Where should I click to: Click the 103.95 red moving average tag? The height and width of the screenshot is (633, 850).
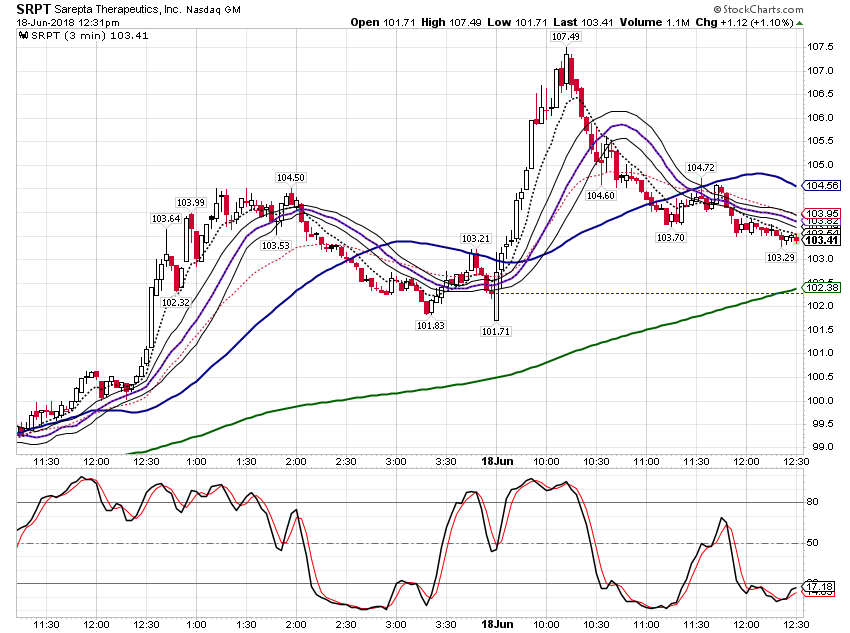(x=821, y=214)
